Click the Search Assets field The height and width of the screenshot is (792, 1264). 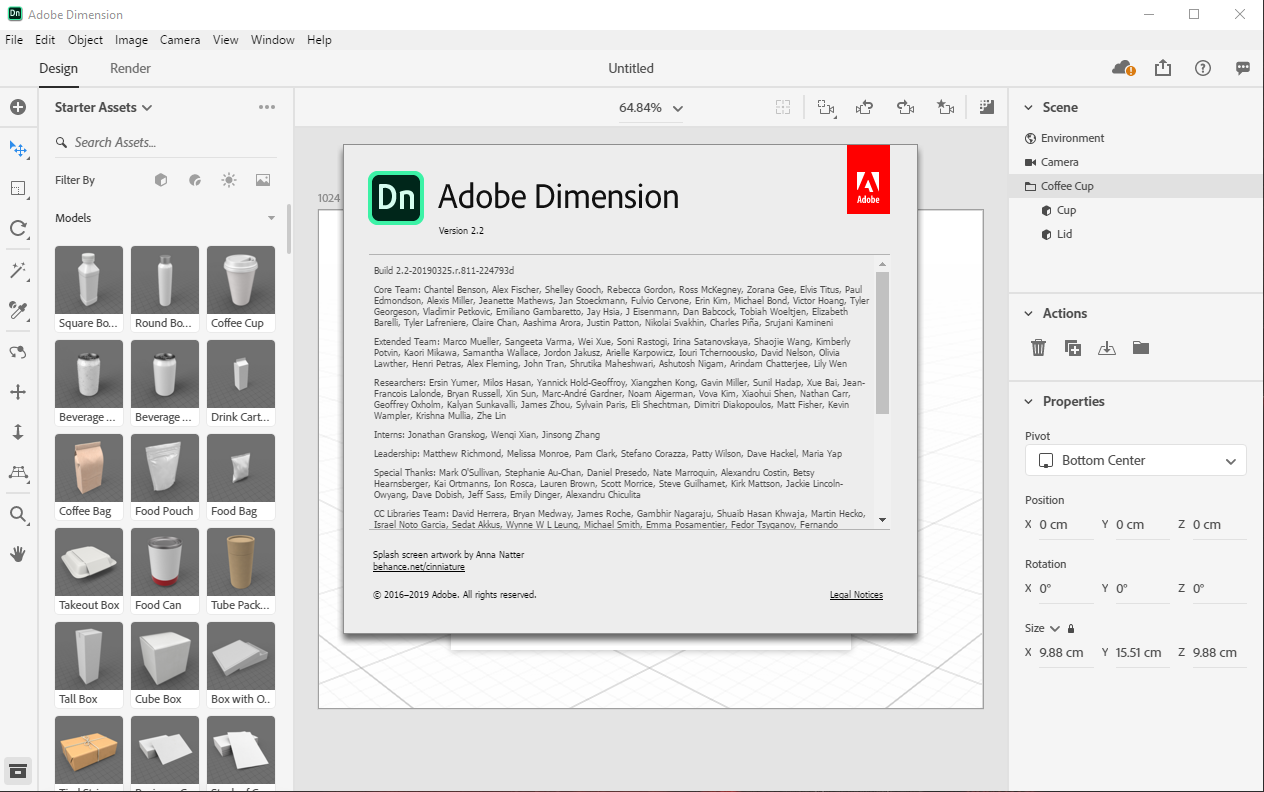point(165,142)
